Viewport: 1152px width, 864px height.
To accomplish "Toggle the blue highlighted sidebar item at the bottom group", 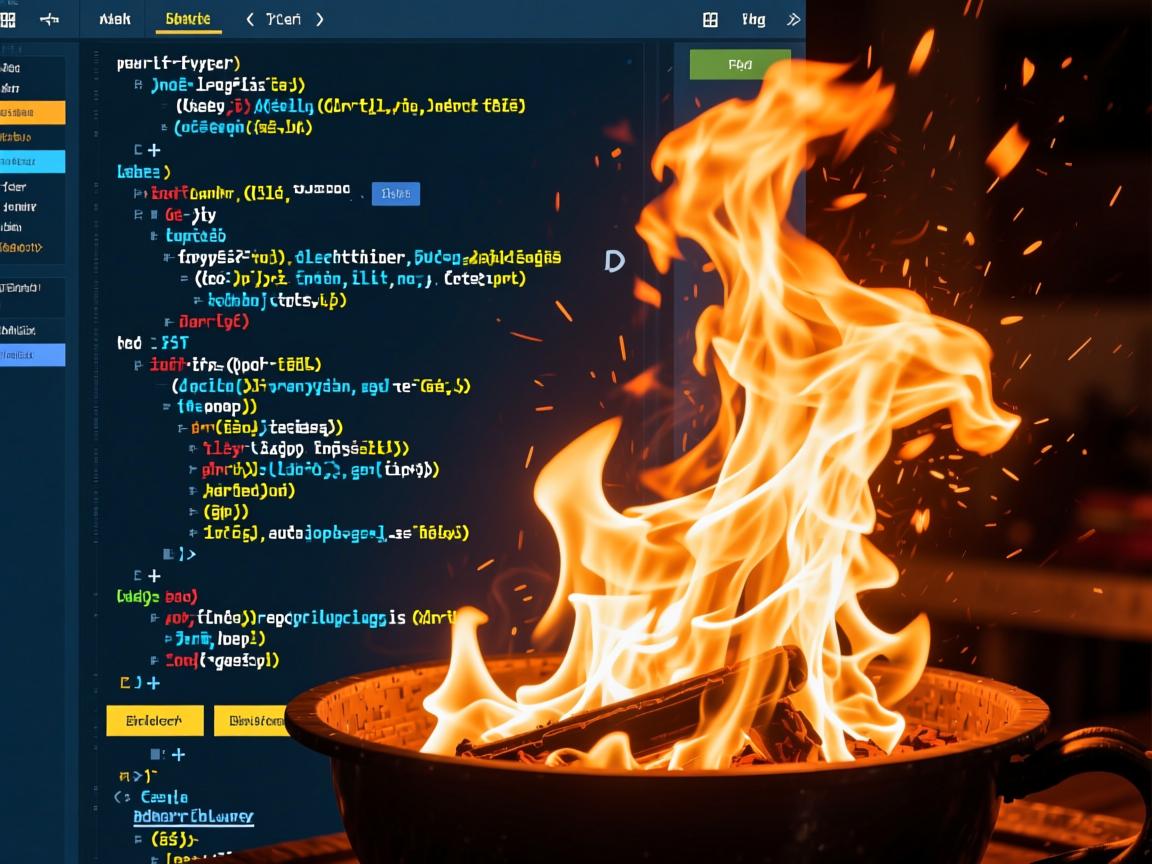I will [32, 354].
